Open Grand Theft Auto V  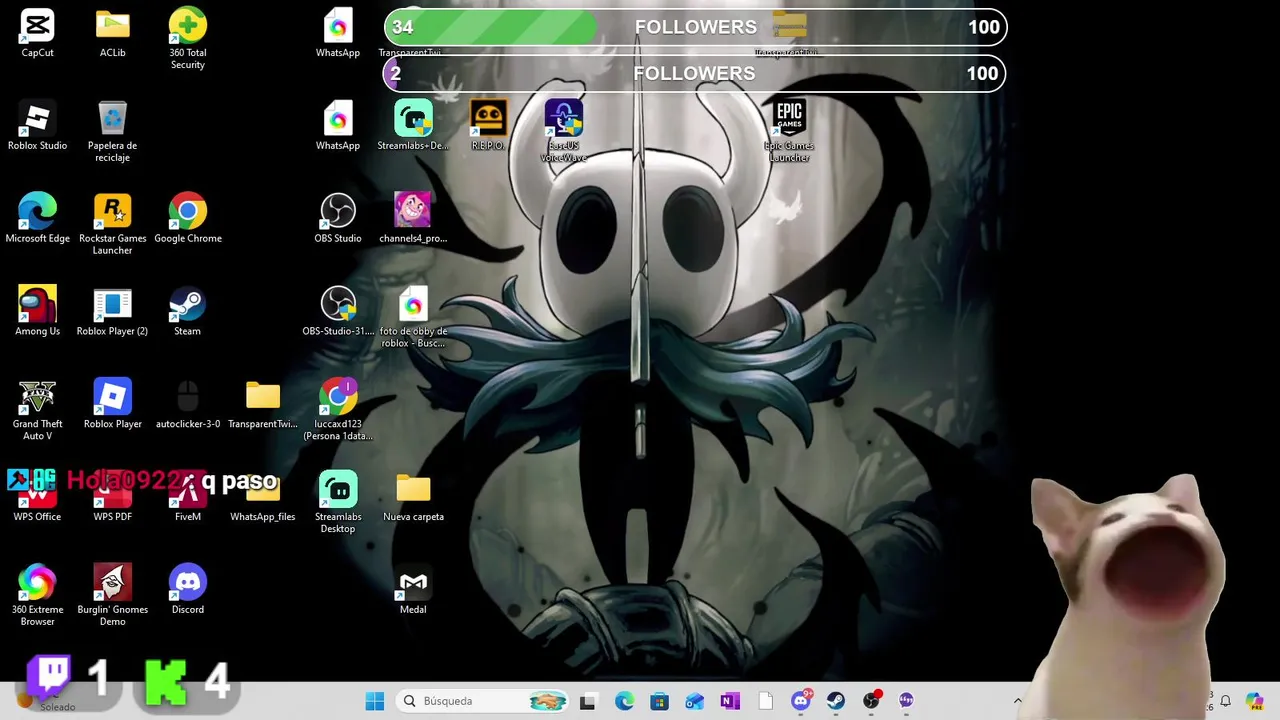(37, 411)
